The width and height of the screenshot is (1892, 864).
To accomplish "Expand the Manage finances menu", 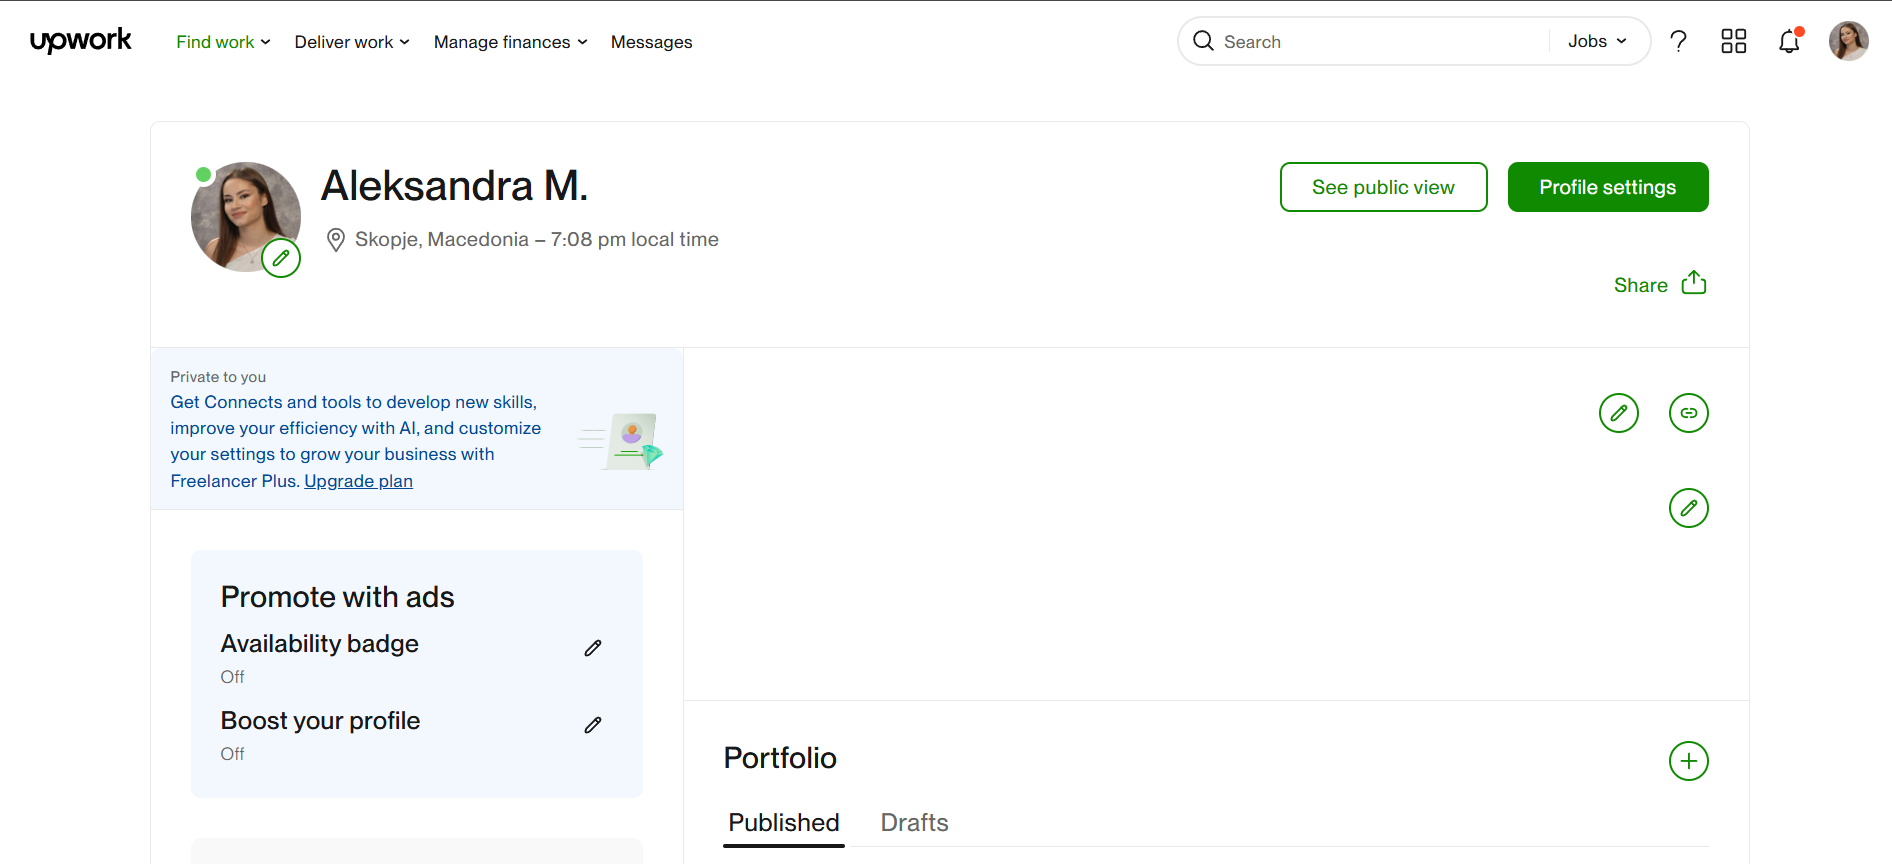I will (x=510, y=42).
